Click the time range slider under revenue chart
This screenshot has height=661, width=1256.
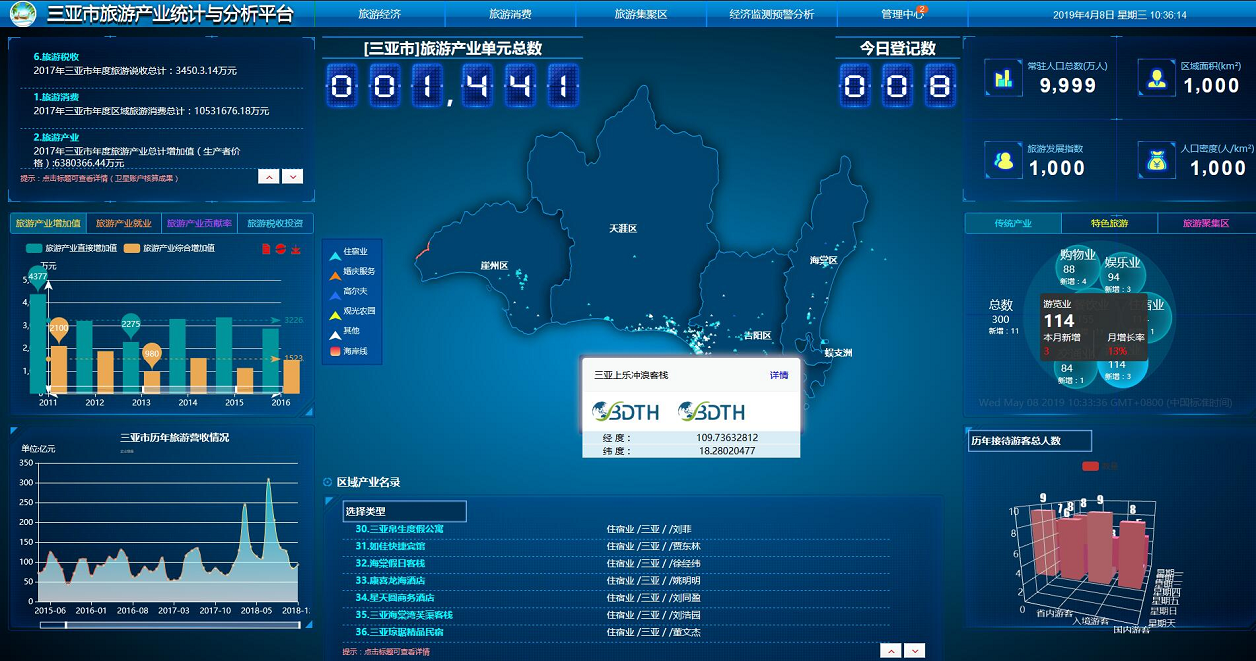coord(169,625)
